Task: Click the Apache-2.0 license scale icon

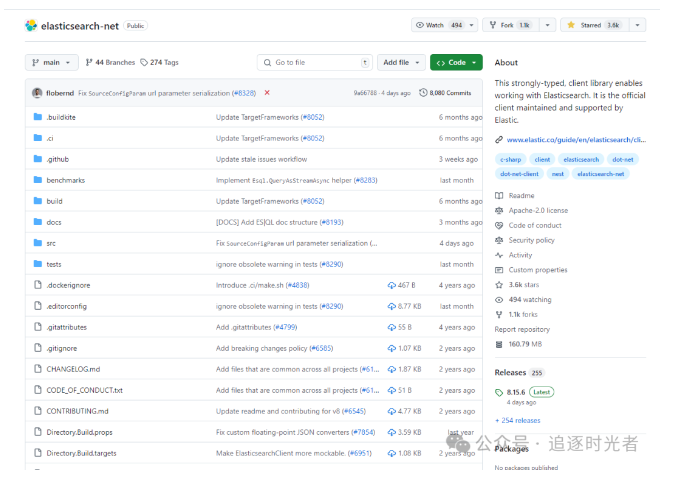Action: coord(499,210)
